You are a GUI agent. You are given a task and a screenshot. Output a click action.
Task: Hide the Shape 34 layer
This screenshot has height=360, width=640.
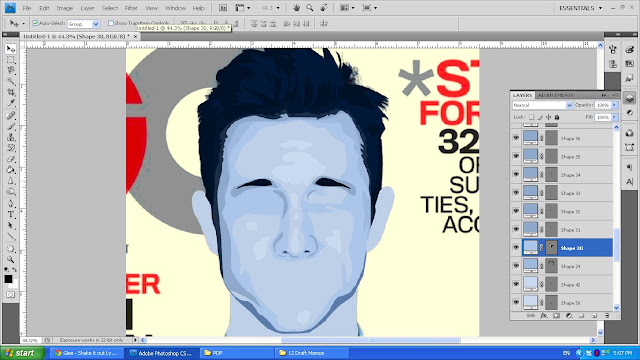coord(516,175)
